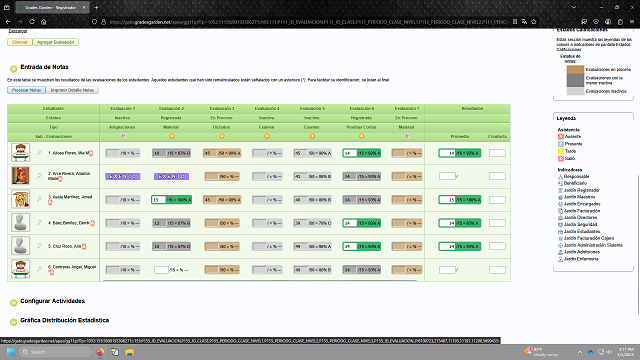The width and height of the screenshot is (640, 360).
Task: Click the red alert badge beside Báez Benítez
Action: tap(92, 223)
